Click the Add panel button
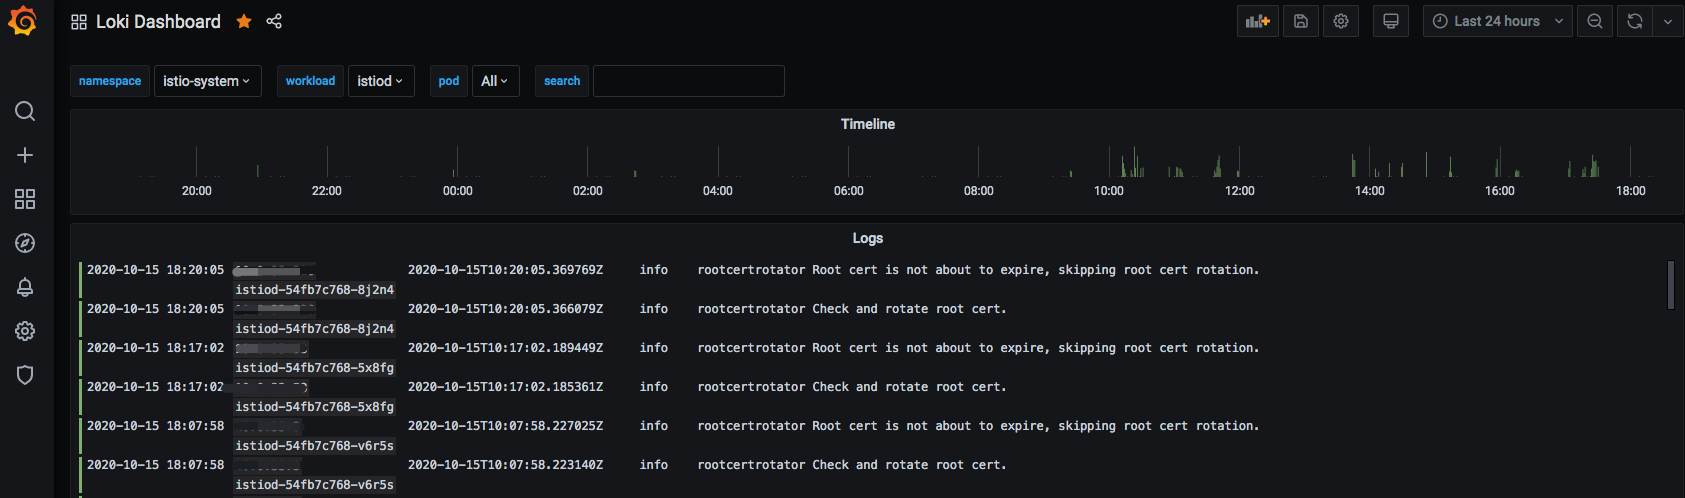The image size is (1685, 498). pos(1257,21)
